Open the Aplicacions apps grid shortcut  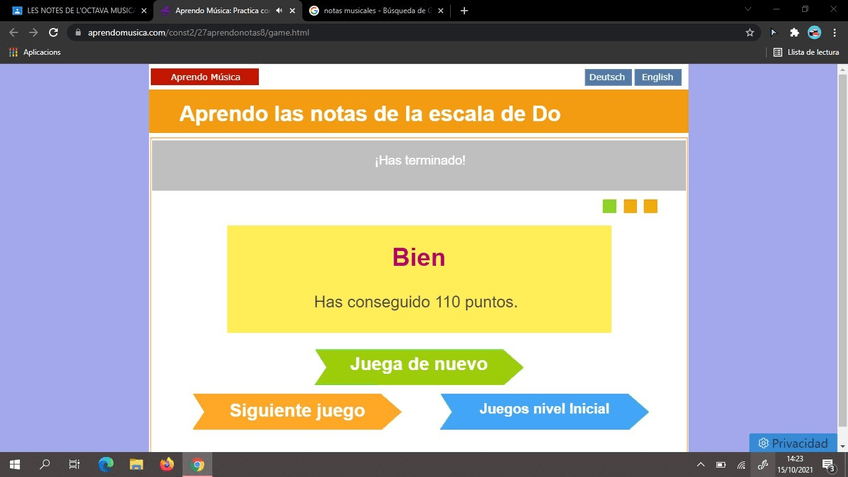pos(35,52)
